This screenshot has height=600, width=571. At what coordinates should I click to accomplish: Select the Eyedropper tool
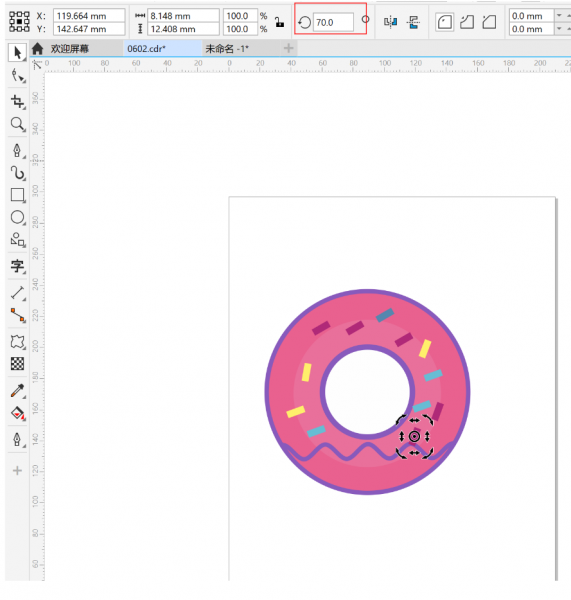tap(17, 391)
